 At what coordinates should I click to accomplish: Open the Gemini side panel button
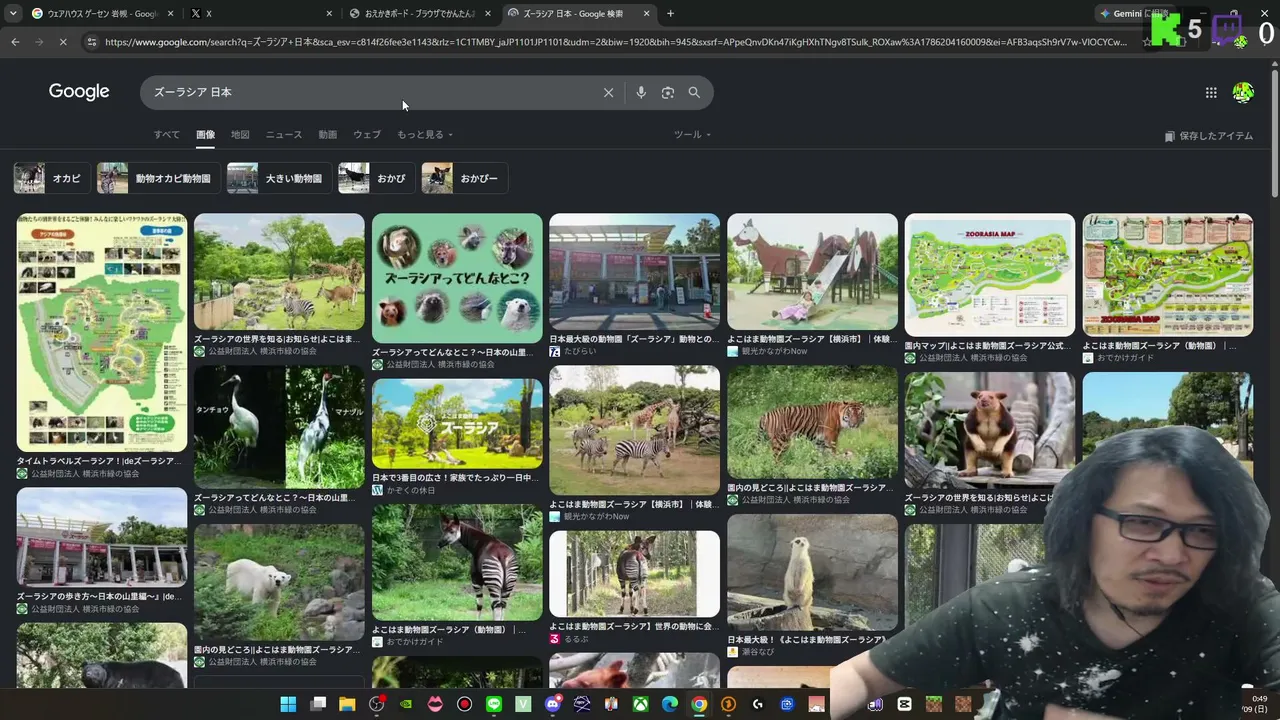1133,14
